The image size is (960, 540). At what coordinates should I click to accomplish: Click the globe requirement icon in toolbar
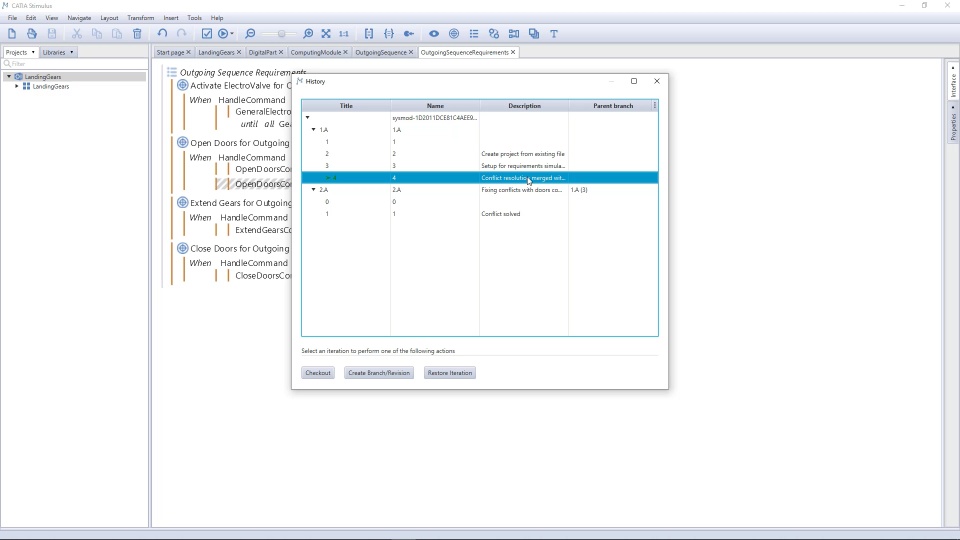click(x=454, y=34)
